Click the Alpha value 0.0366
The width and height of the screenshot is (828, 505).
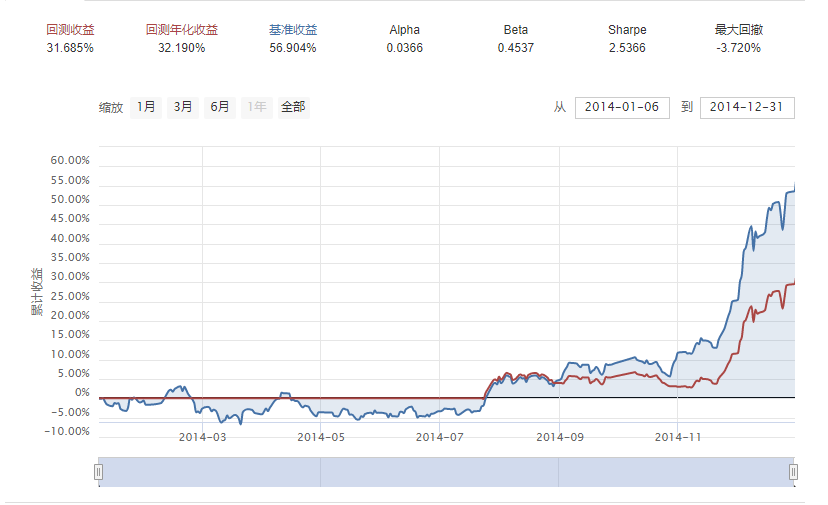[x=404, y=48]
